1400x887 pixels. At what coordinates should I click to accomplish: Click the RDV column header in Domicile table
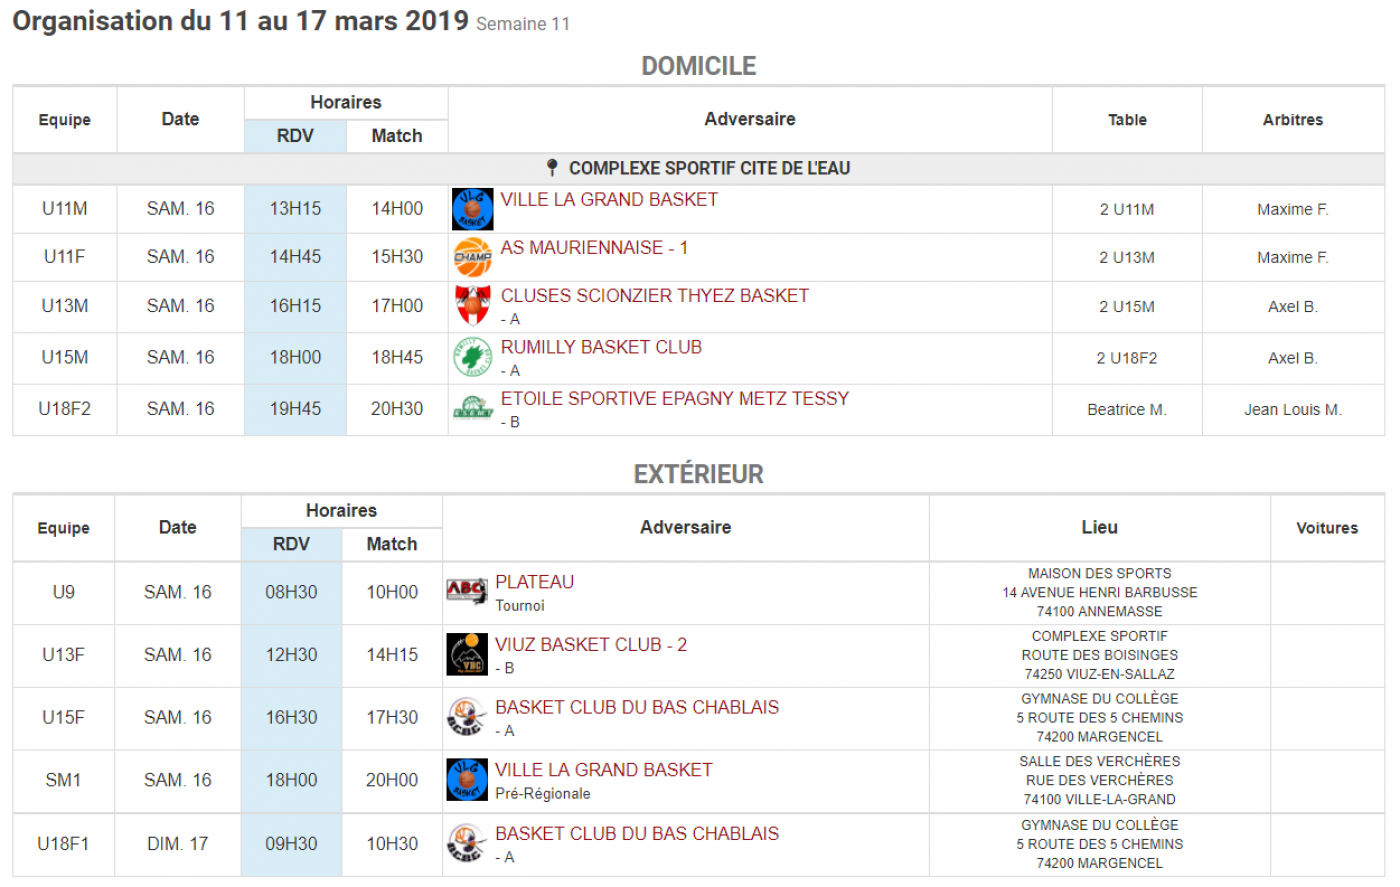(x=295, y=136)
